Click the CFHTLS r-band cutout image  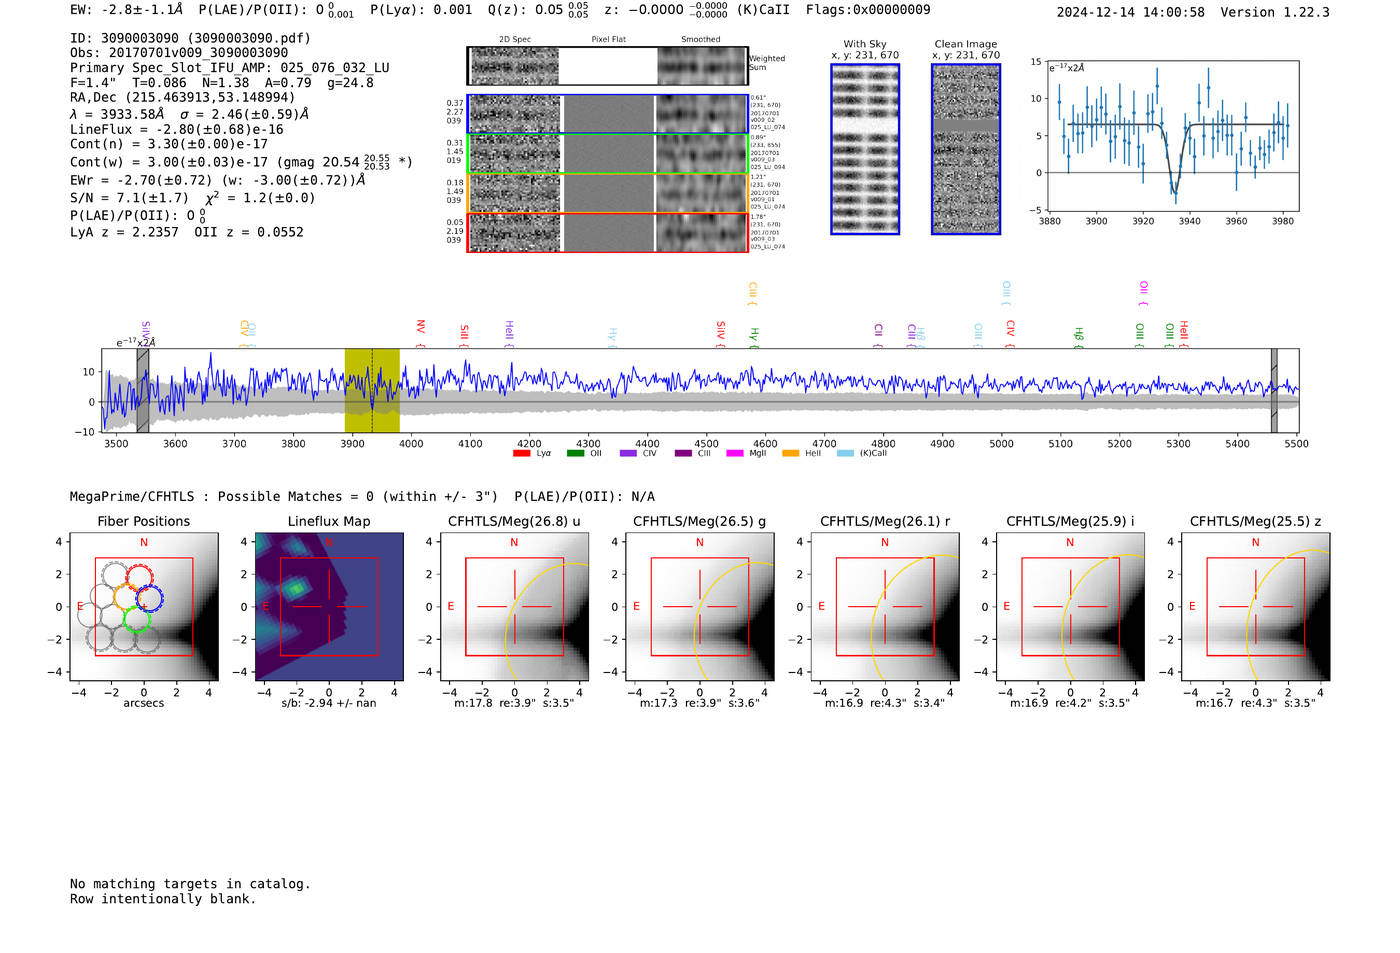tap(884, 606)
